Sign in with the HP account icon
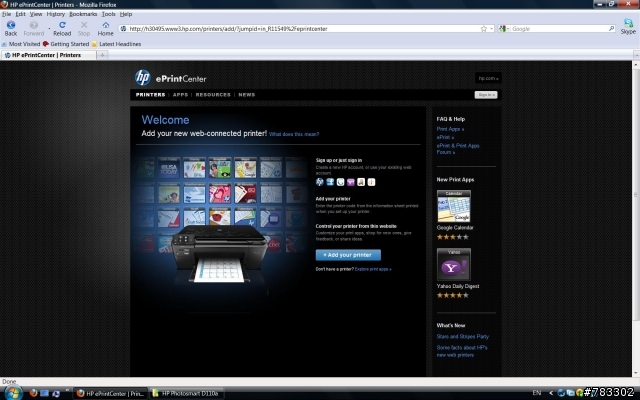 point(320,182)
